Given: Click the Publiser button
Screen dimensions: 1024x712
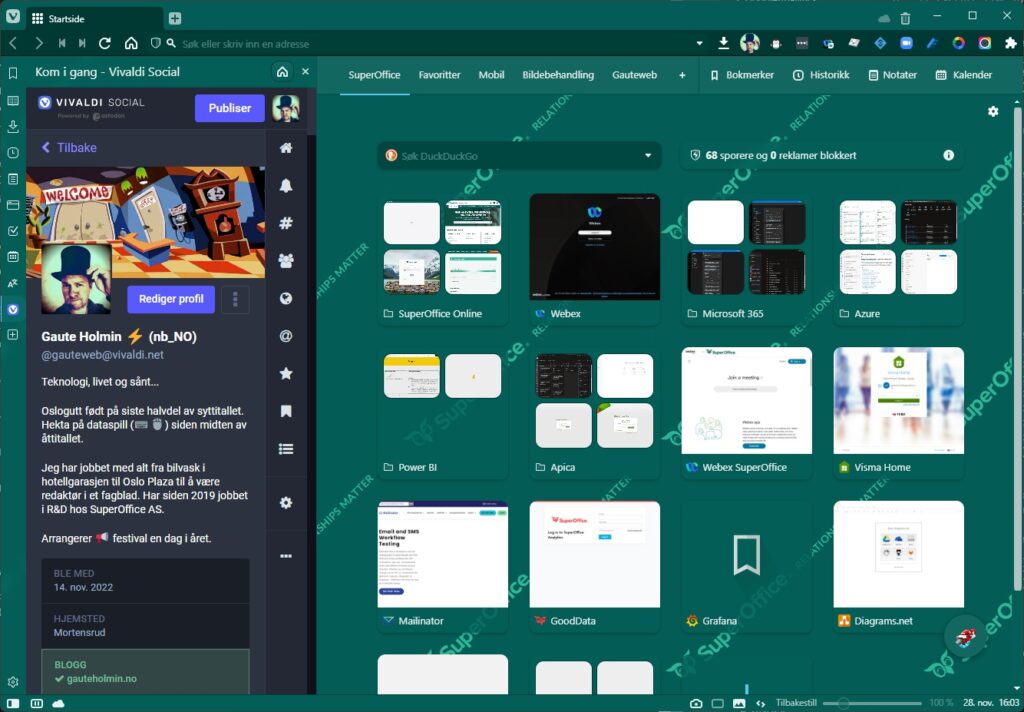Looking at the screenshot, I should pos(230,108).
